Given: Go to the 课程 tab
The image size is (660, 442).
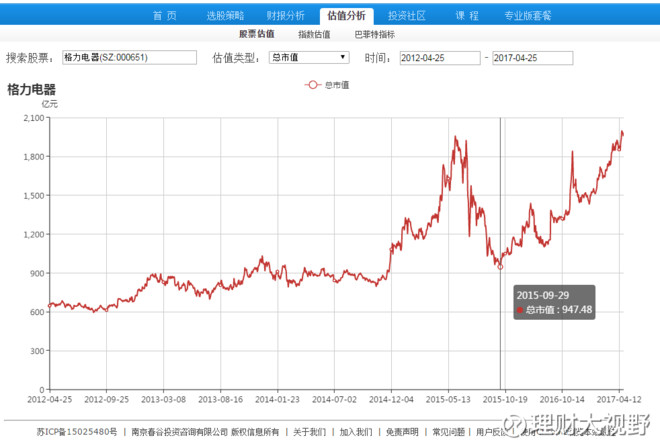Looking at the screenshot, I should click(x=467, y=16).
